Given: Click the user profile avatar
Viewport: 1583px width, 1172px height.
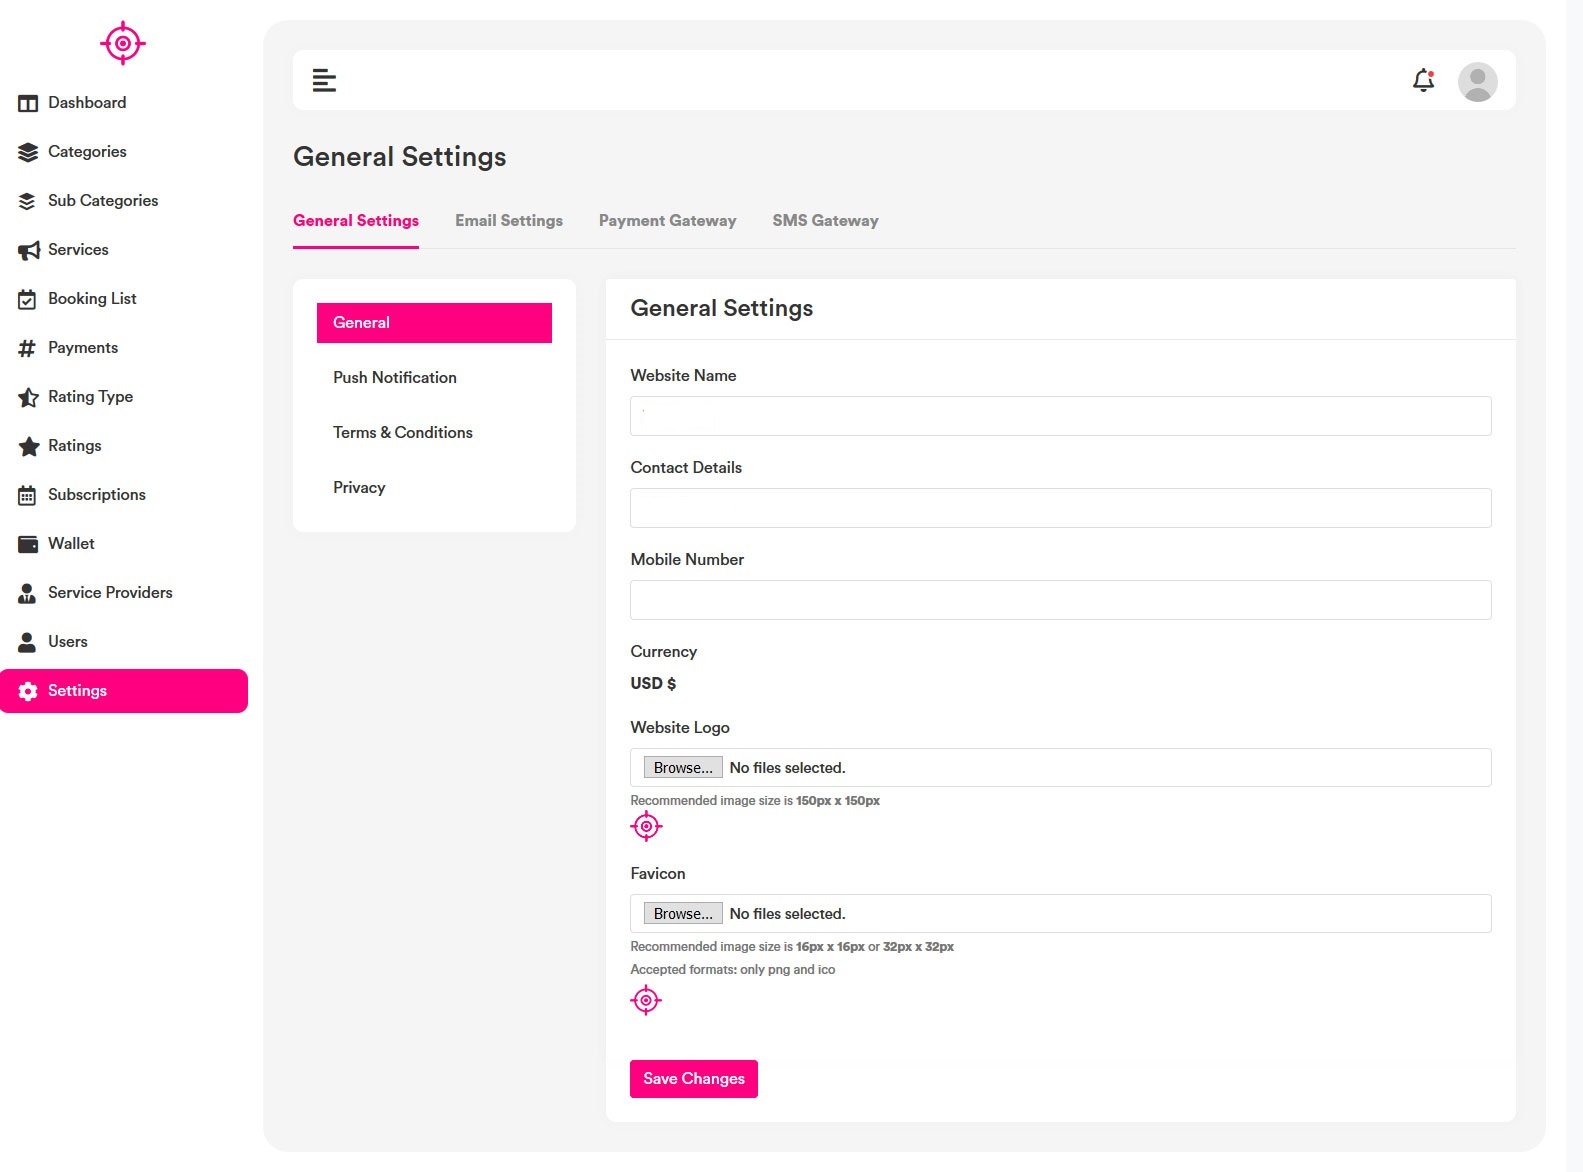Looking at the screenshot, I should click(x=1476, y=81).
